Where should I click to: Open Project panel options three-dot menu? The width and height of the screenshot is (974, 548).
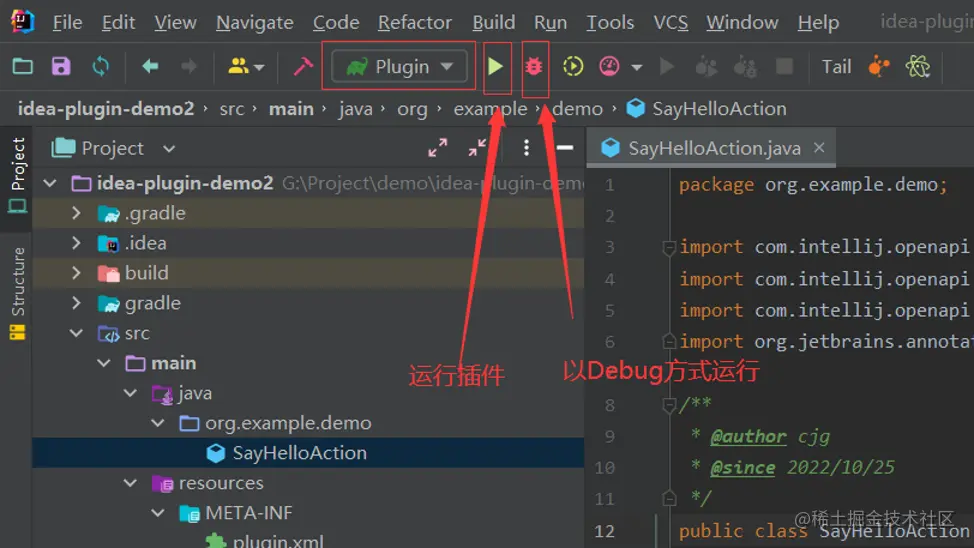[x=526, y=148]
